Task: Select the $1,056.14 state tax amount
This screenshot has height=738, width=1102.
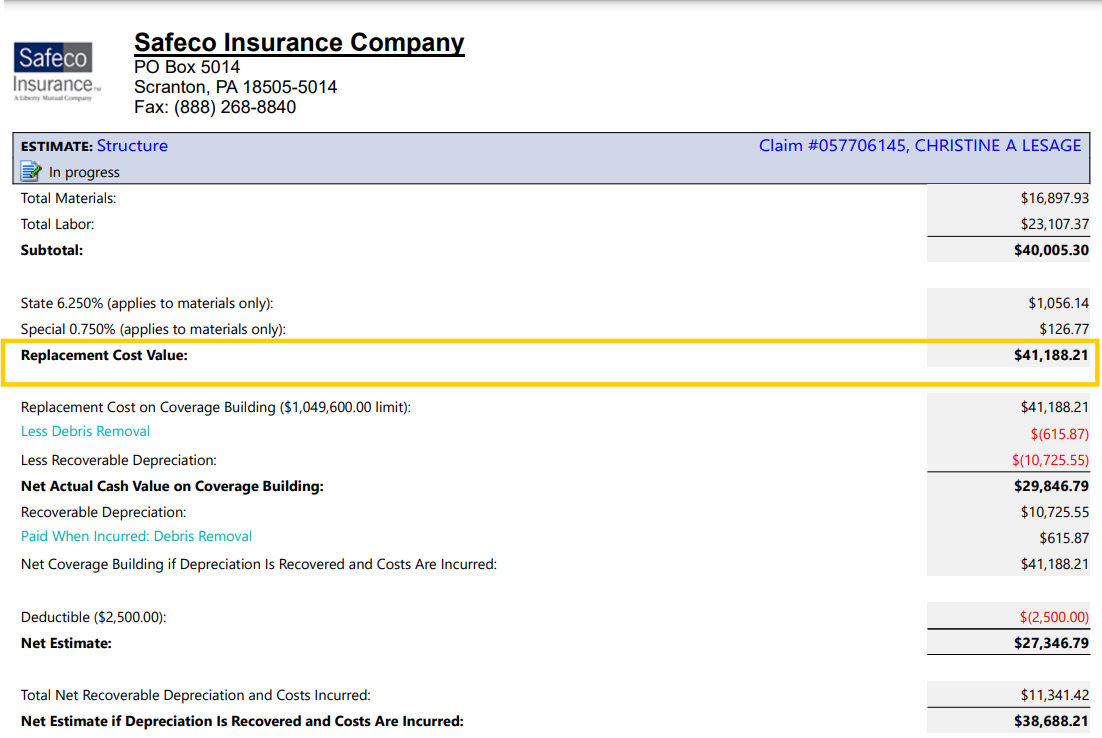Action: pyautogui.click(x=1058, y=303)
